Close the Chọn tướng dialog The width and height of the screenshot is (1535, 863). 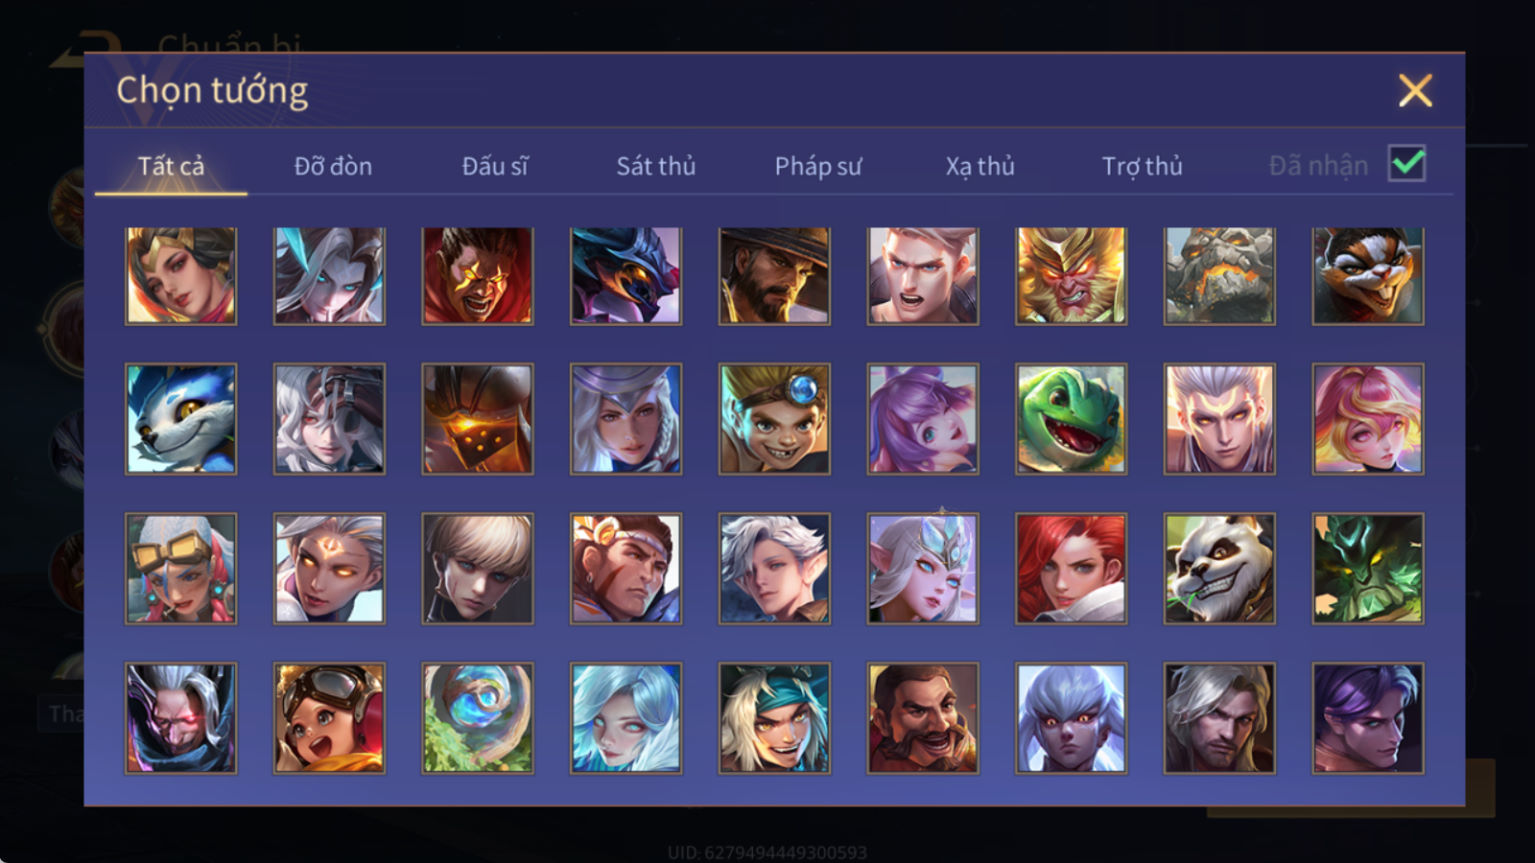[x=1415, y=91]
